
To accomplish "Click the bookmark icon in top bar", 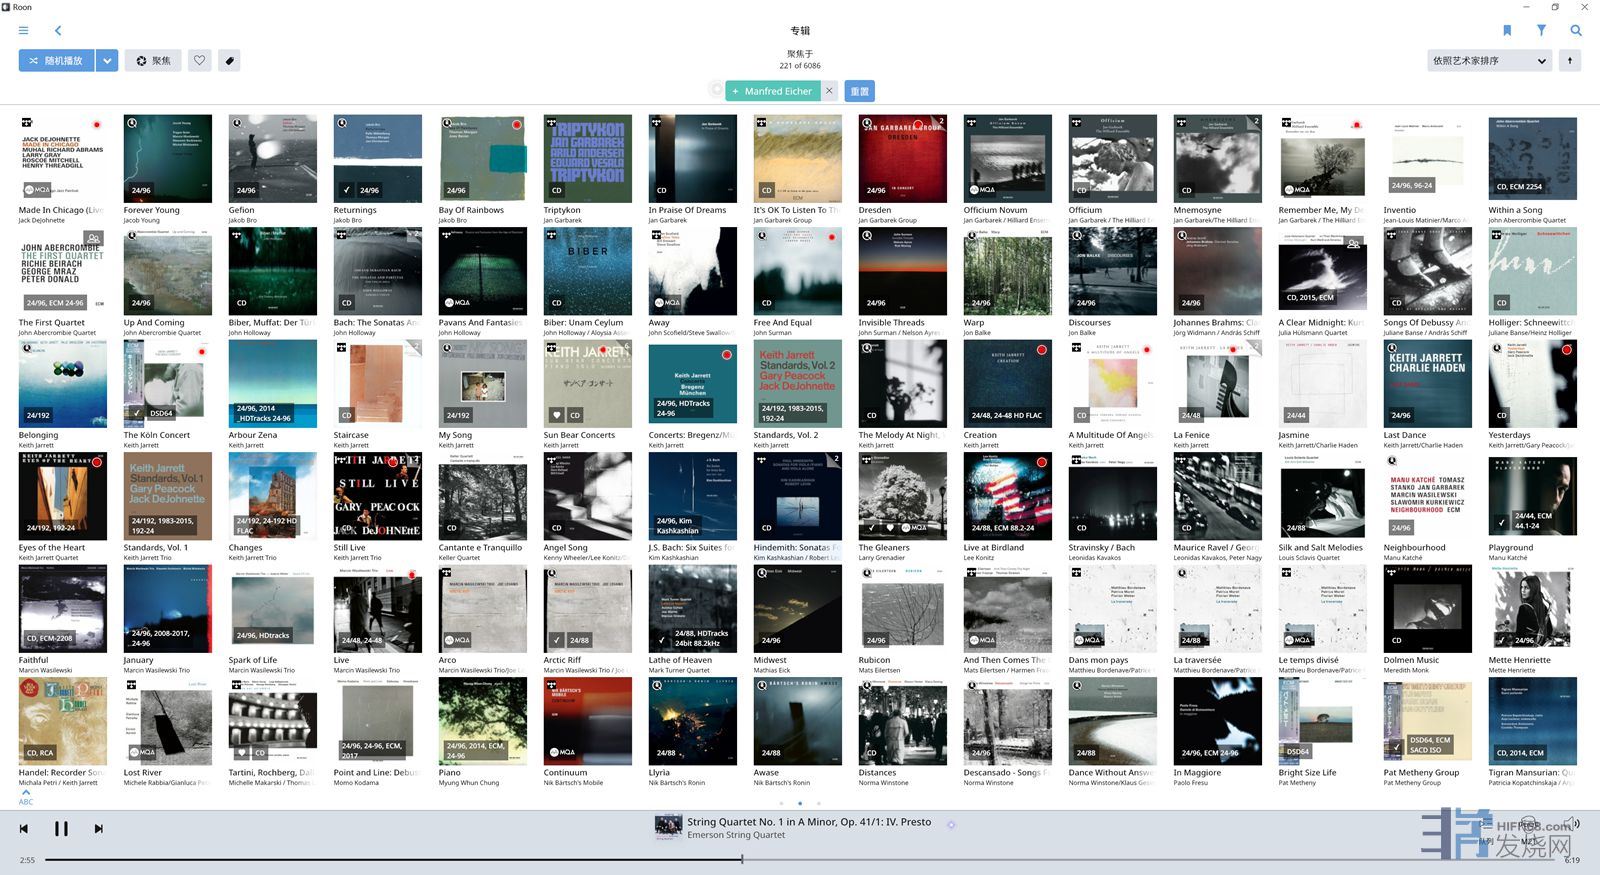I will point(1507,31).
